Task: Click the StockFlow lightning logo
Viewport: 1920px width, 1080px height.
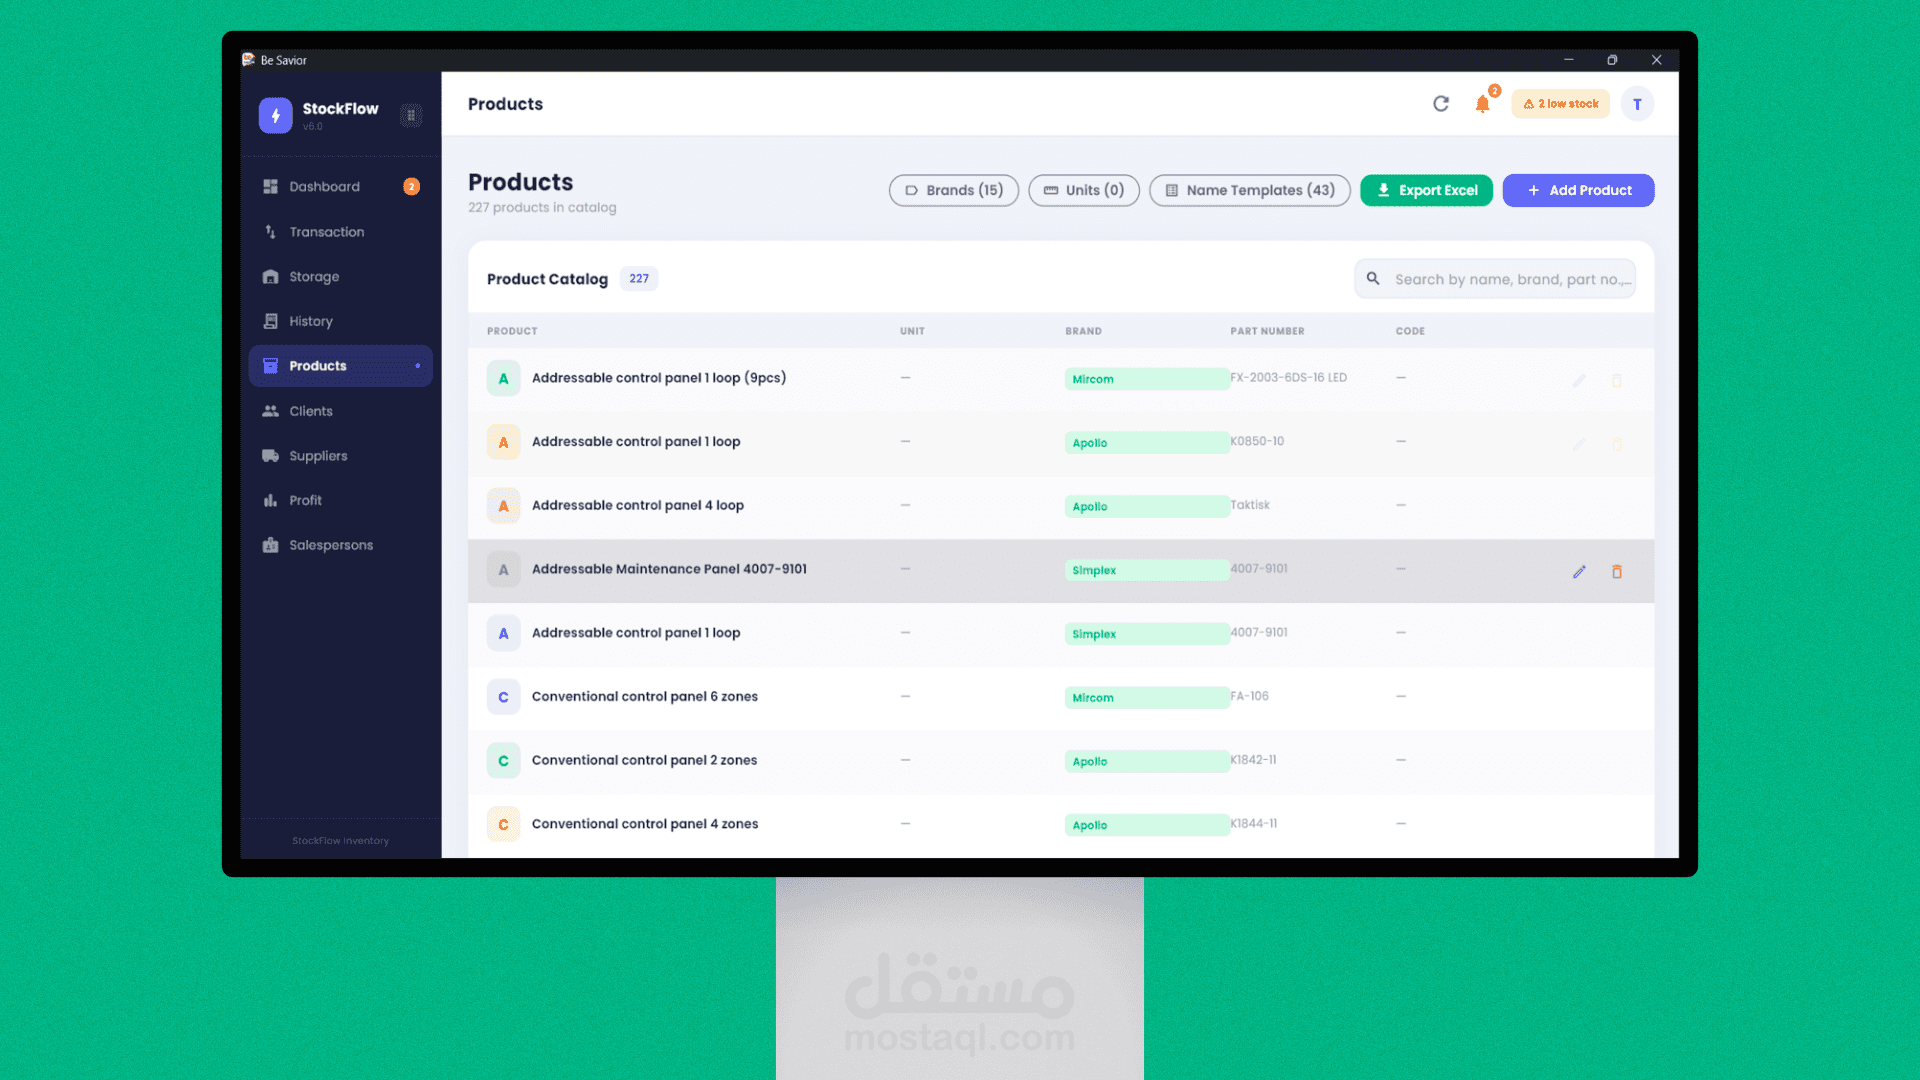Action: [x=275, y=115]
